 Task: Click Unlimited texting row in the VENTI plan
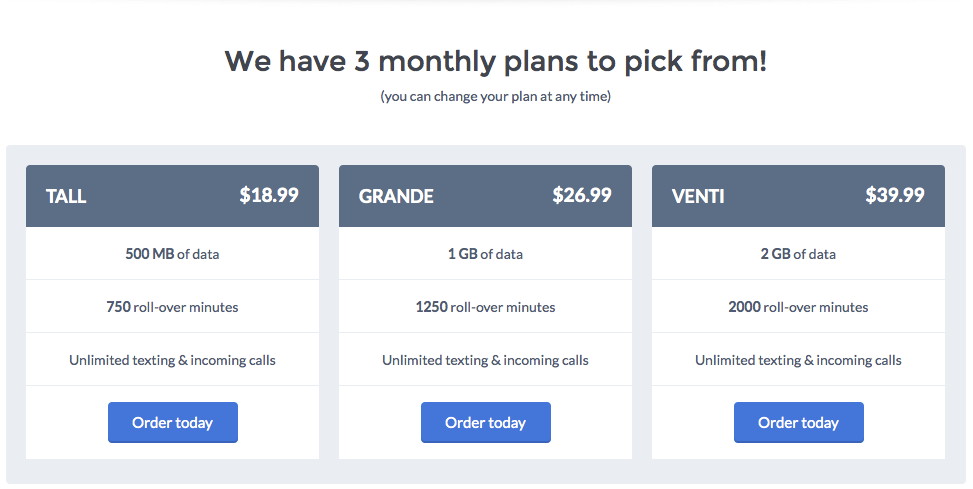point(798,360)
